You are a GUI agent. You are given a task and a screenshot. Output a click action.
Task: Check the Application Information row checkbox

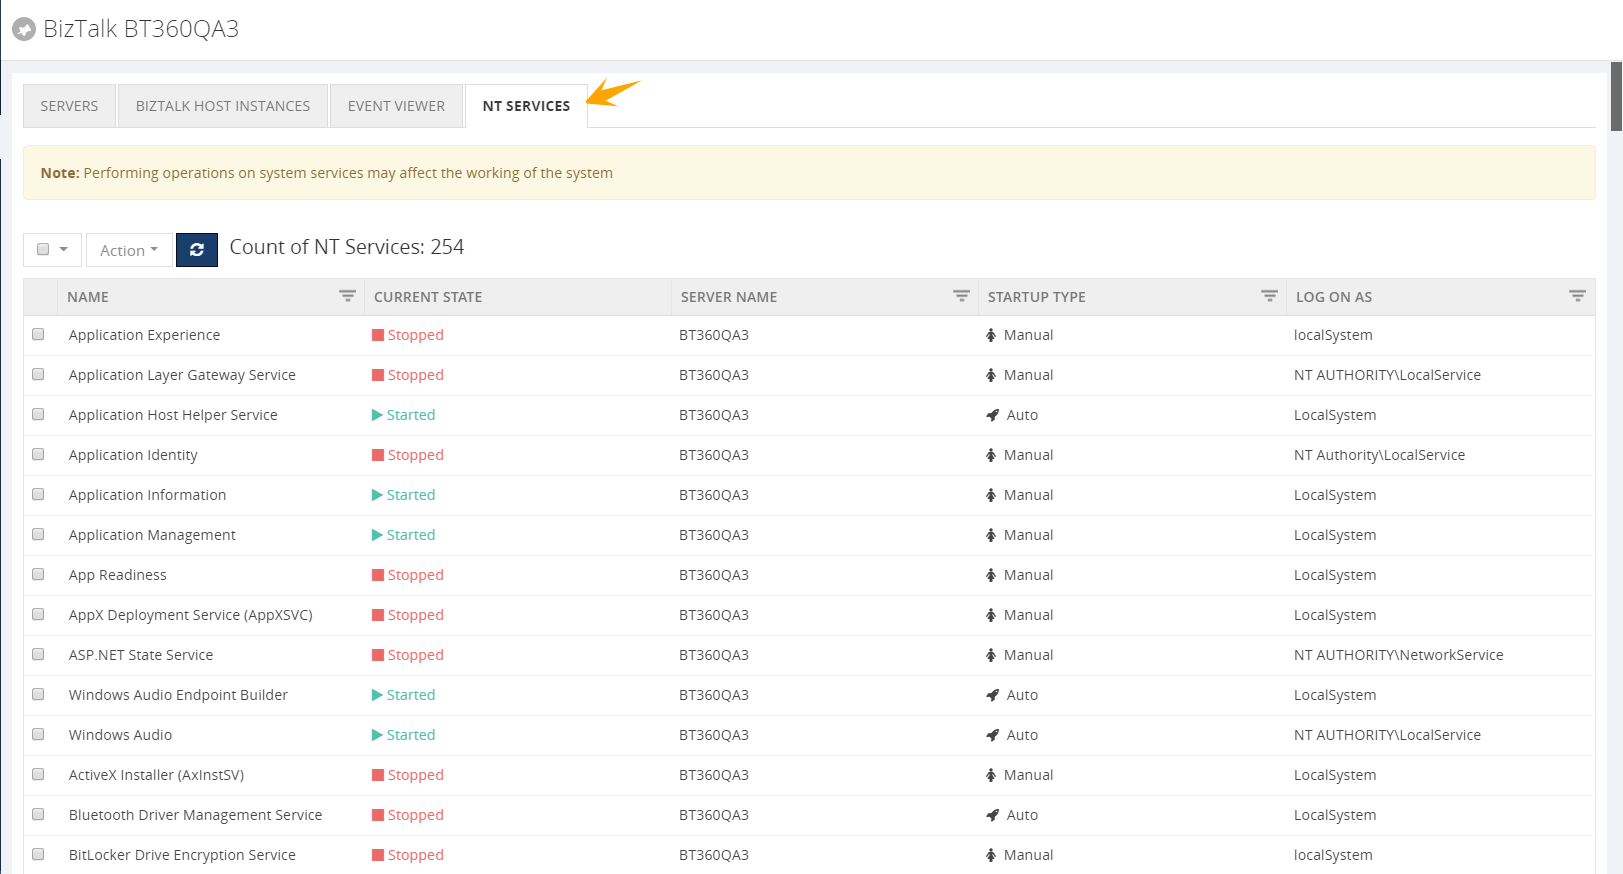38,494
